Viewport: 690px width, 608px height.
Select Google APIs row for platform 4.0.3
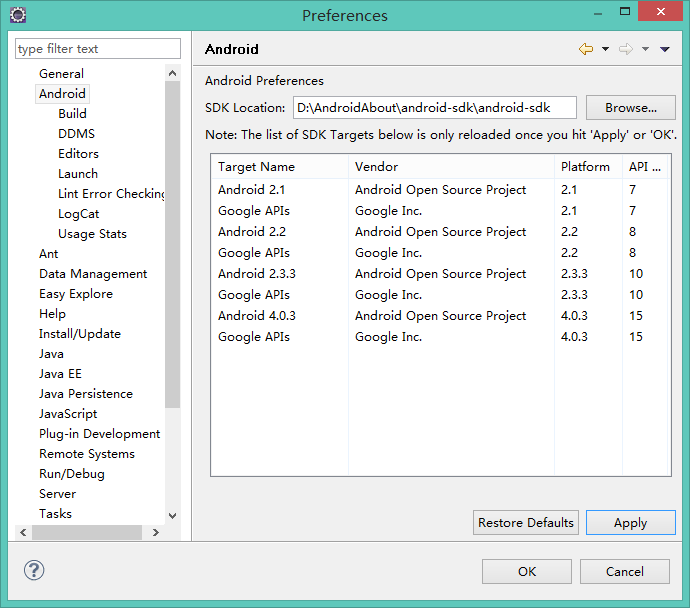click(x=441, y=337)
